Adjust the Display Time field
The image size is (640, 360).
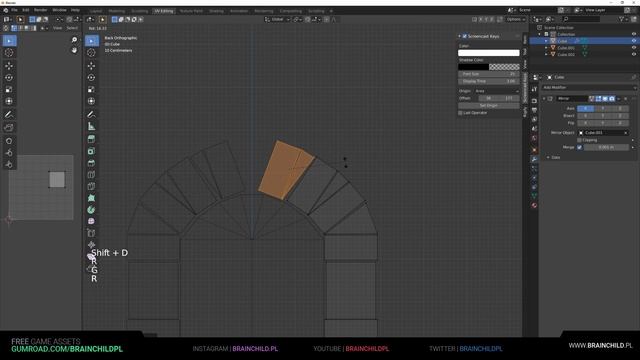[489, 81]
